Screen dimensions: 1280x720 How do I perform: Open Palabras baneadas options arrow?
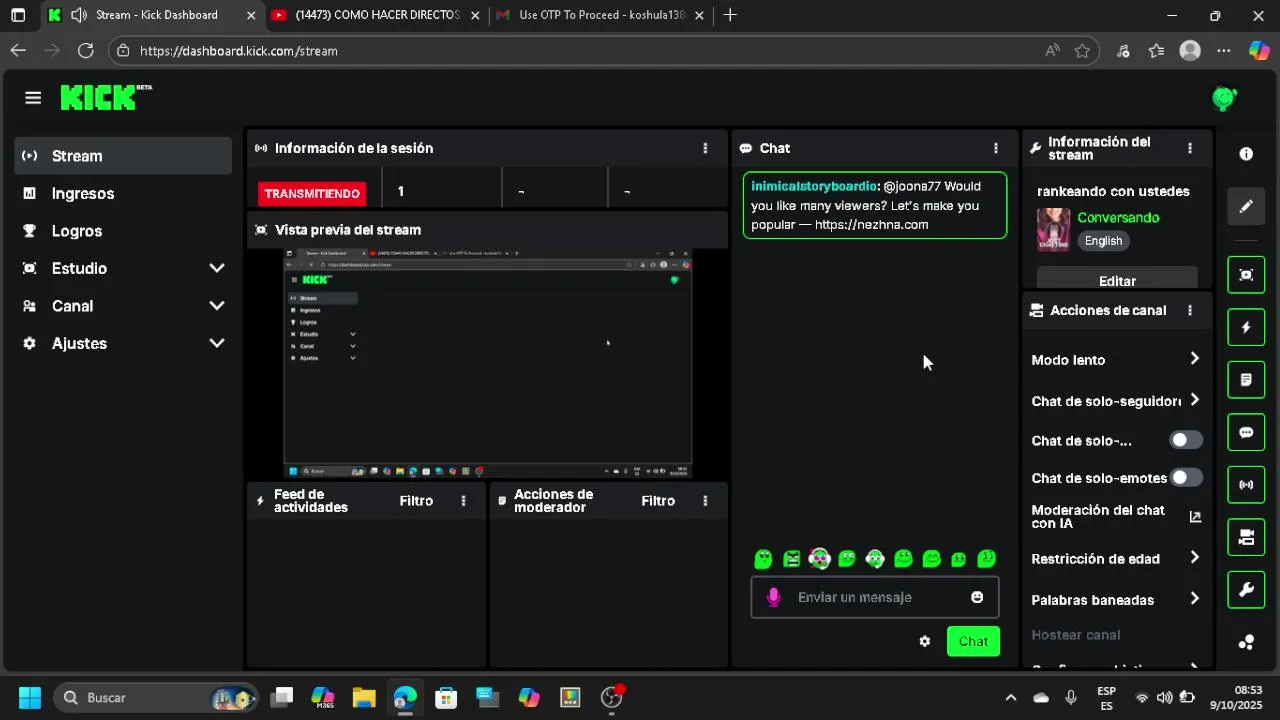tap(1194, 599)
